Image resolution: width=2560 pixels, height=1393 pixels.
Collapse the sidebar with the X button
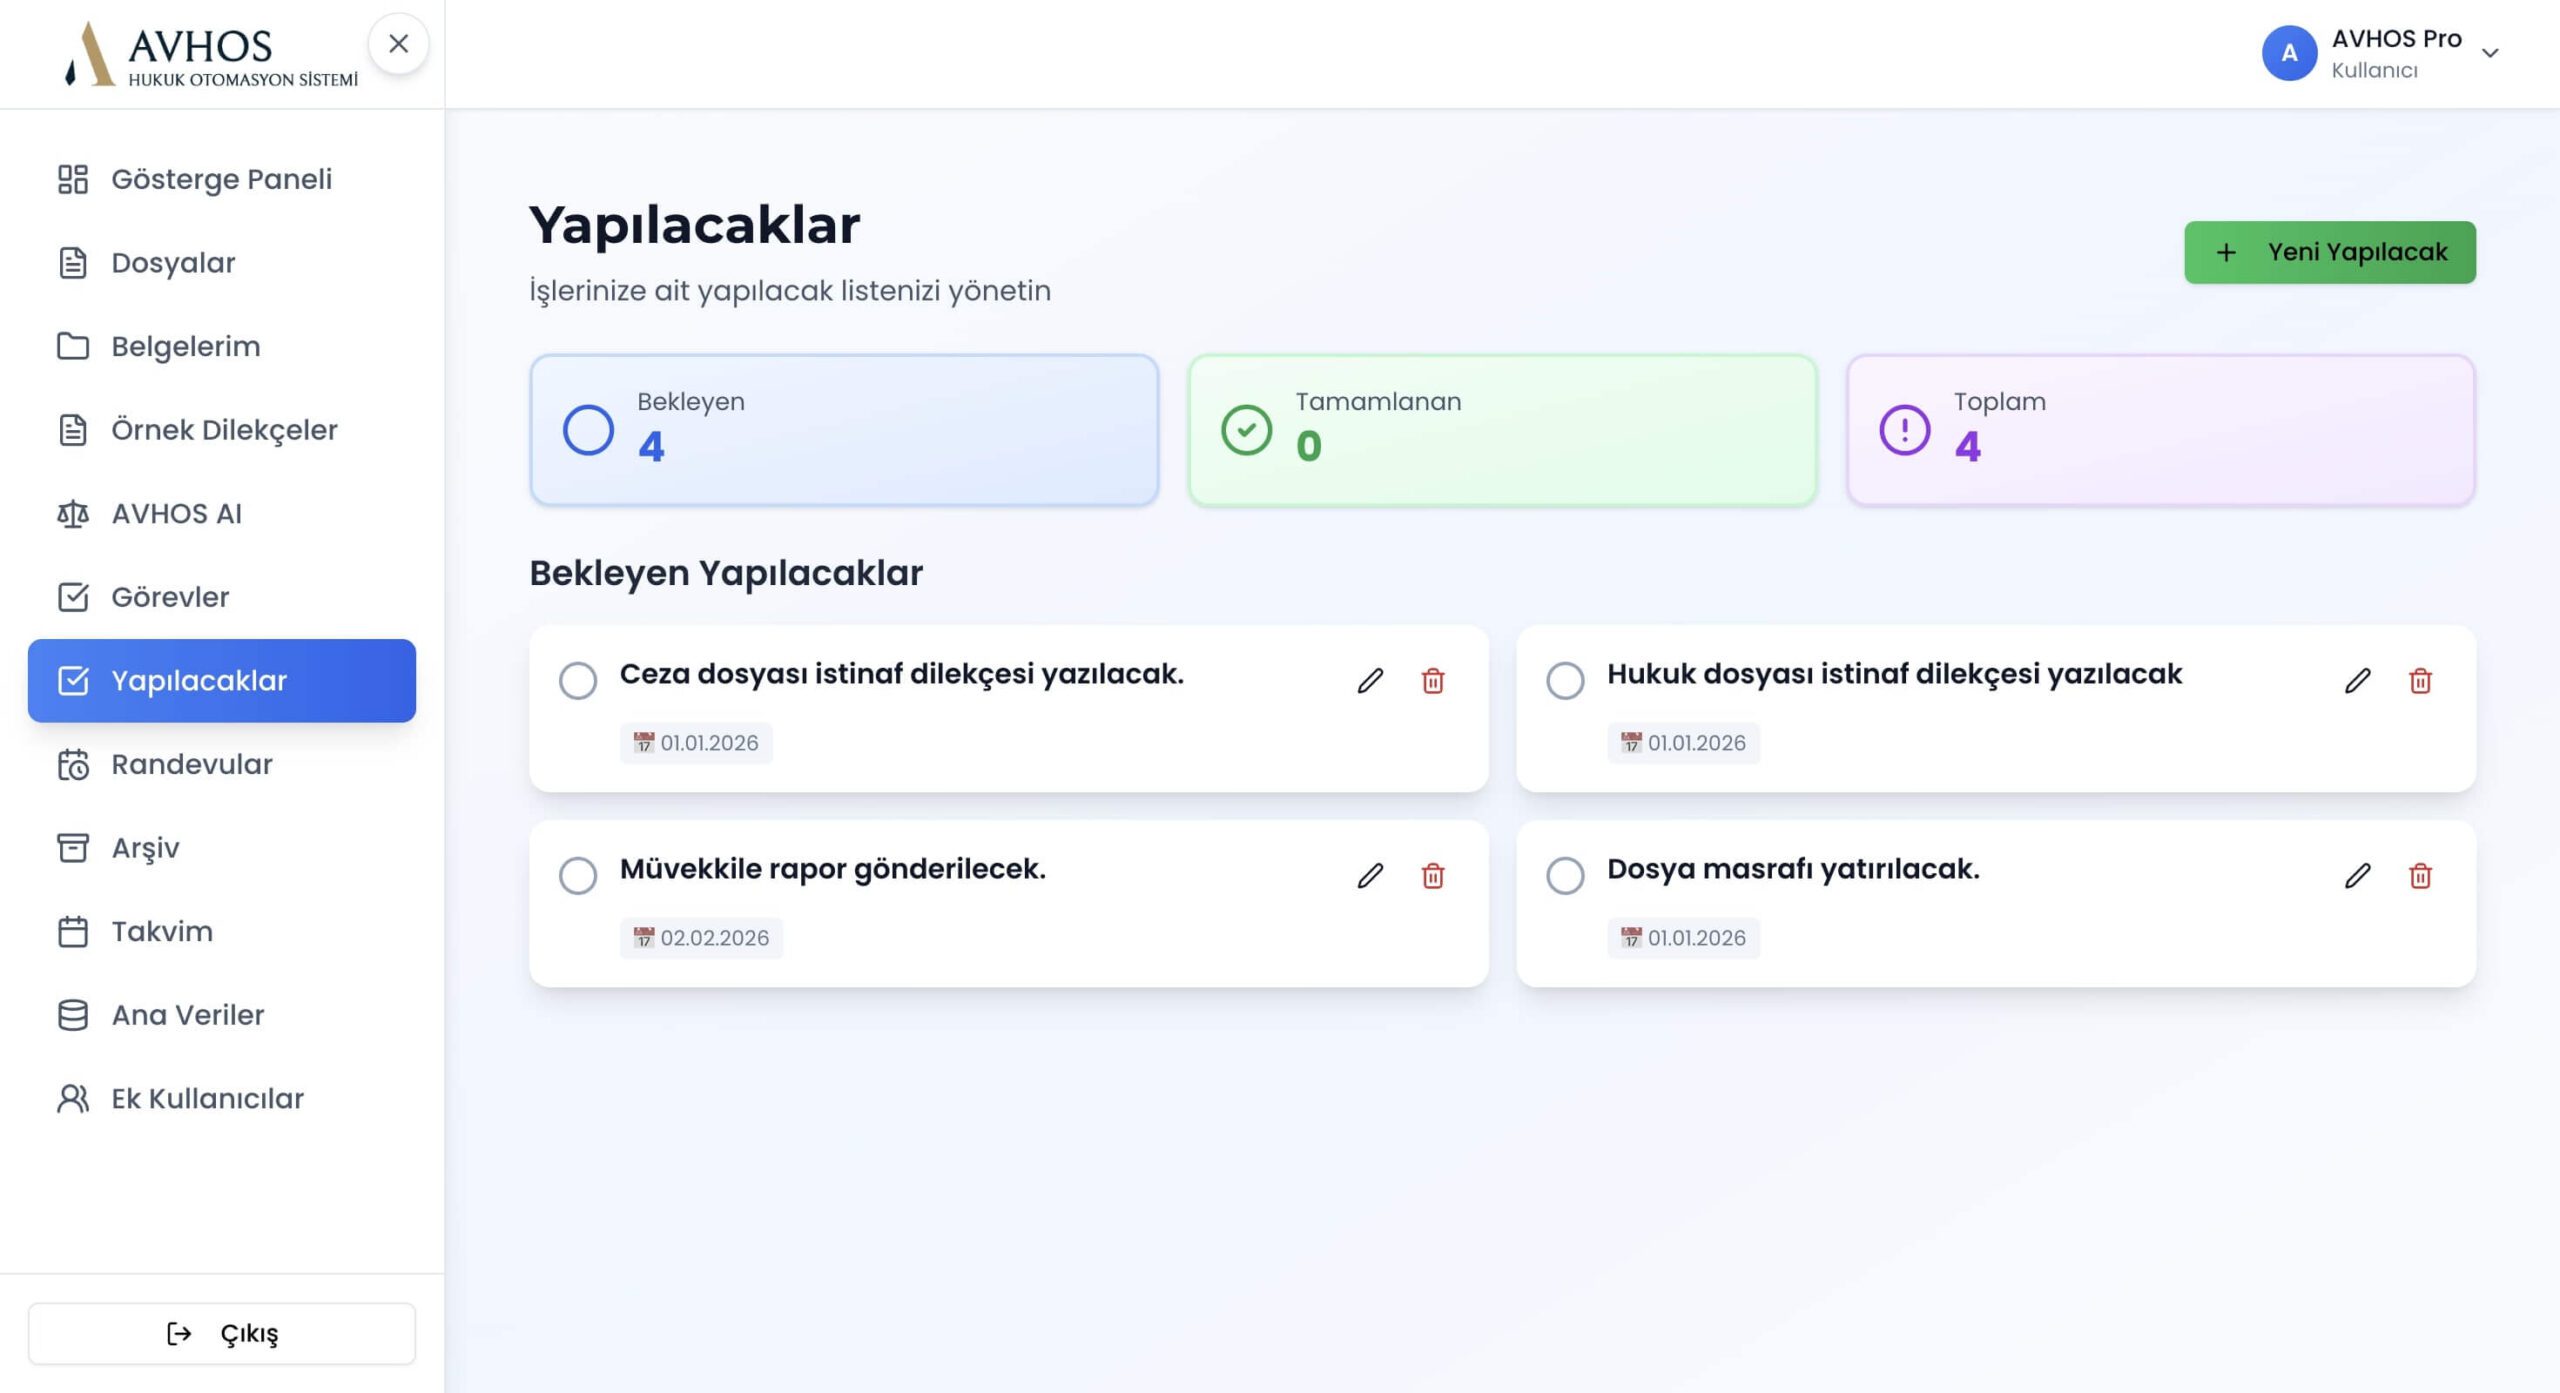coord(398,44)
